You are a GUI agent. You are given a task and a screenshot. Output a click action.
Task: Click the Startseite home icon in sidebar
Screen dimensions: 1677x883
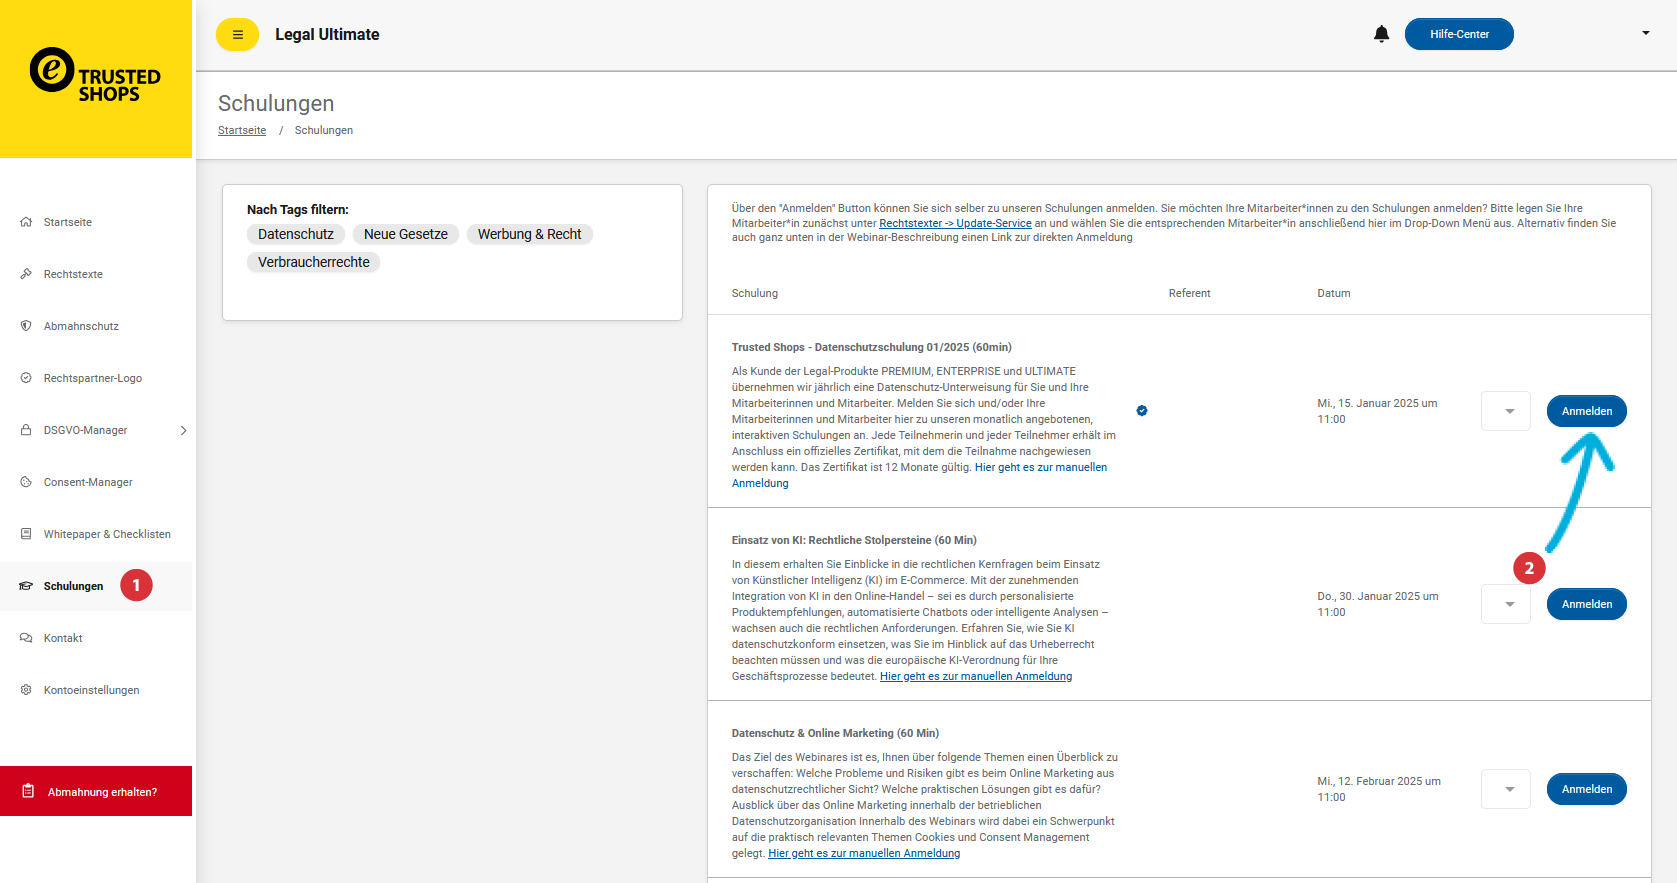tap(26, 222)
